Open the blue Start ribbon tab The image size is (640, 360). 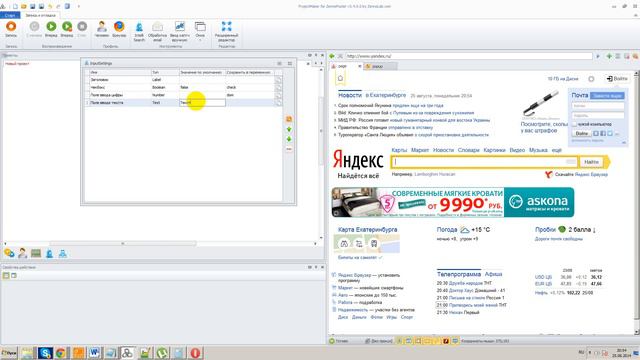tap(10, 15)
